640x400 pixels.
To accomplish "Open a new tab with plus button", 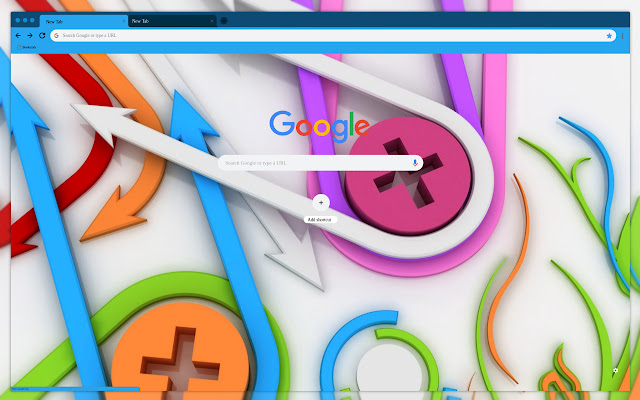I will pos(224,20).
